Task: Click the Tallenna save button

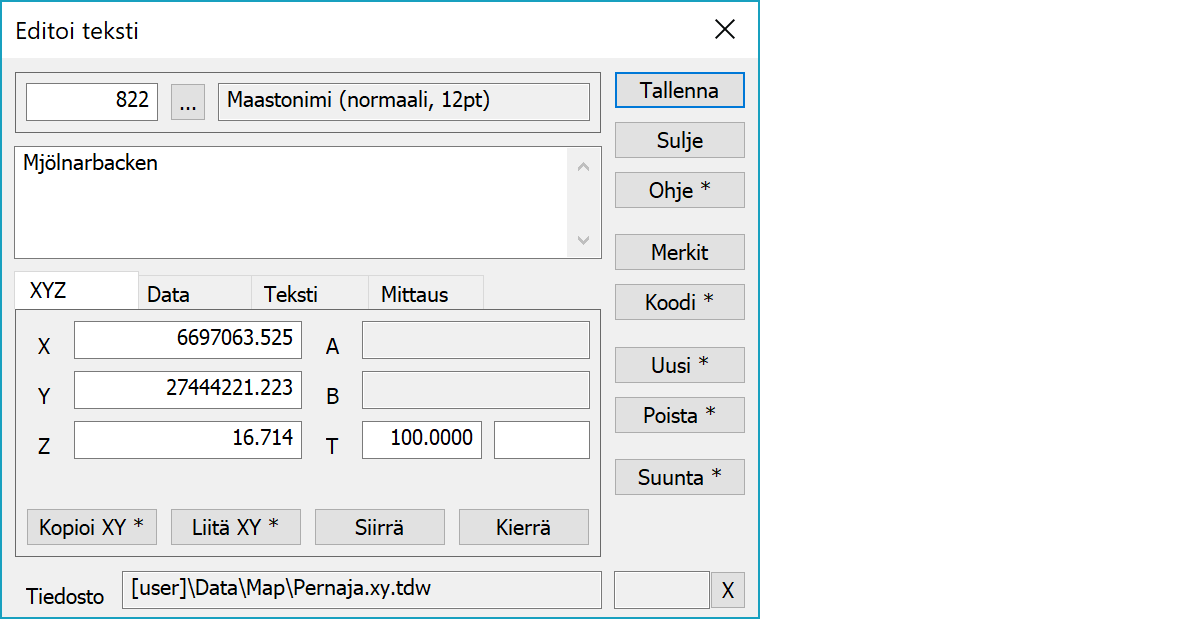Action: click(679, 90)
